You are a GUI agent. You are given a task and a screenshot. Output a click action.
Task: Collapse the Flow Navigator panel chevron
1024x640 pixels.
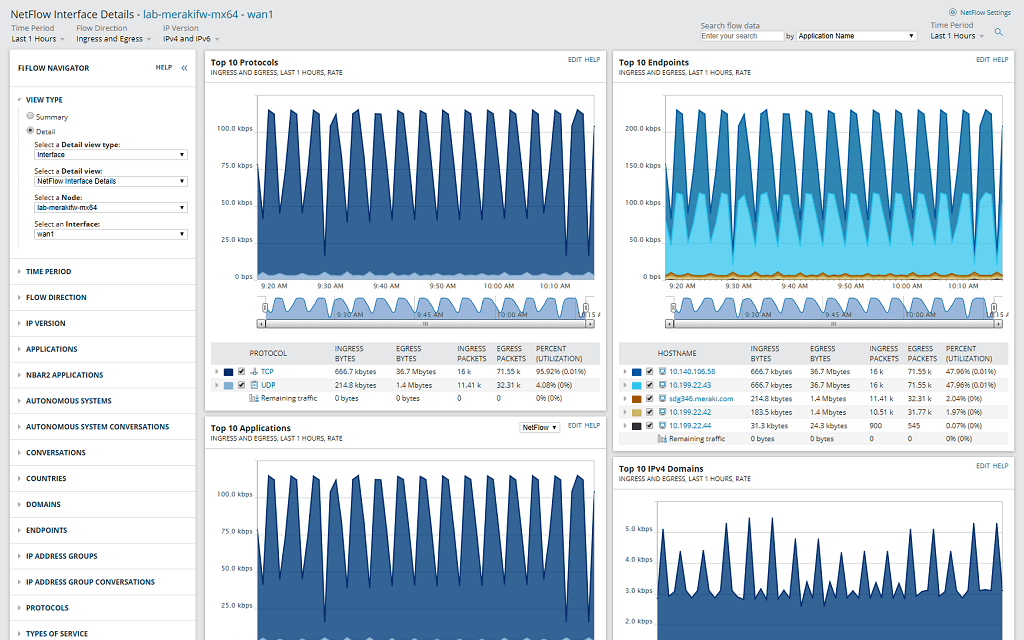pyautogui.click(x=184, y=68)
